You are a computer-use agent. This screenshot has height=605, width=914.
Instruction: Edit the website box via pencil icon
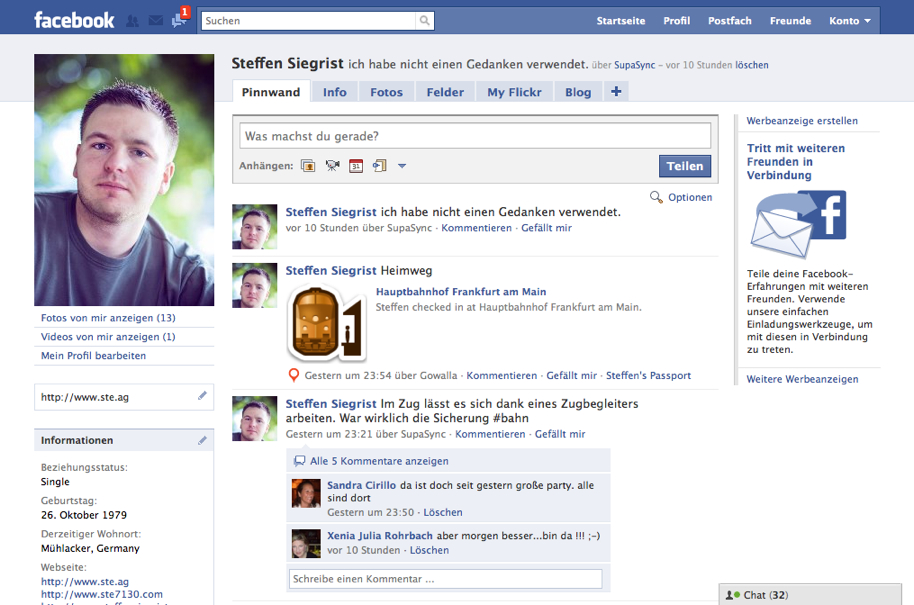tap(202, 396)
